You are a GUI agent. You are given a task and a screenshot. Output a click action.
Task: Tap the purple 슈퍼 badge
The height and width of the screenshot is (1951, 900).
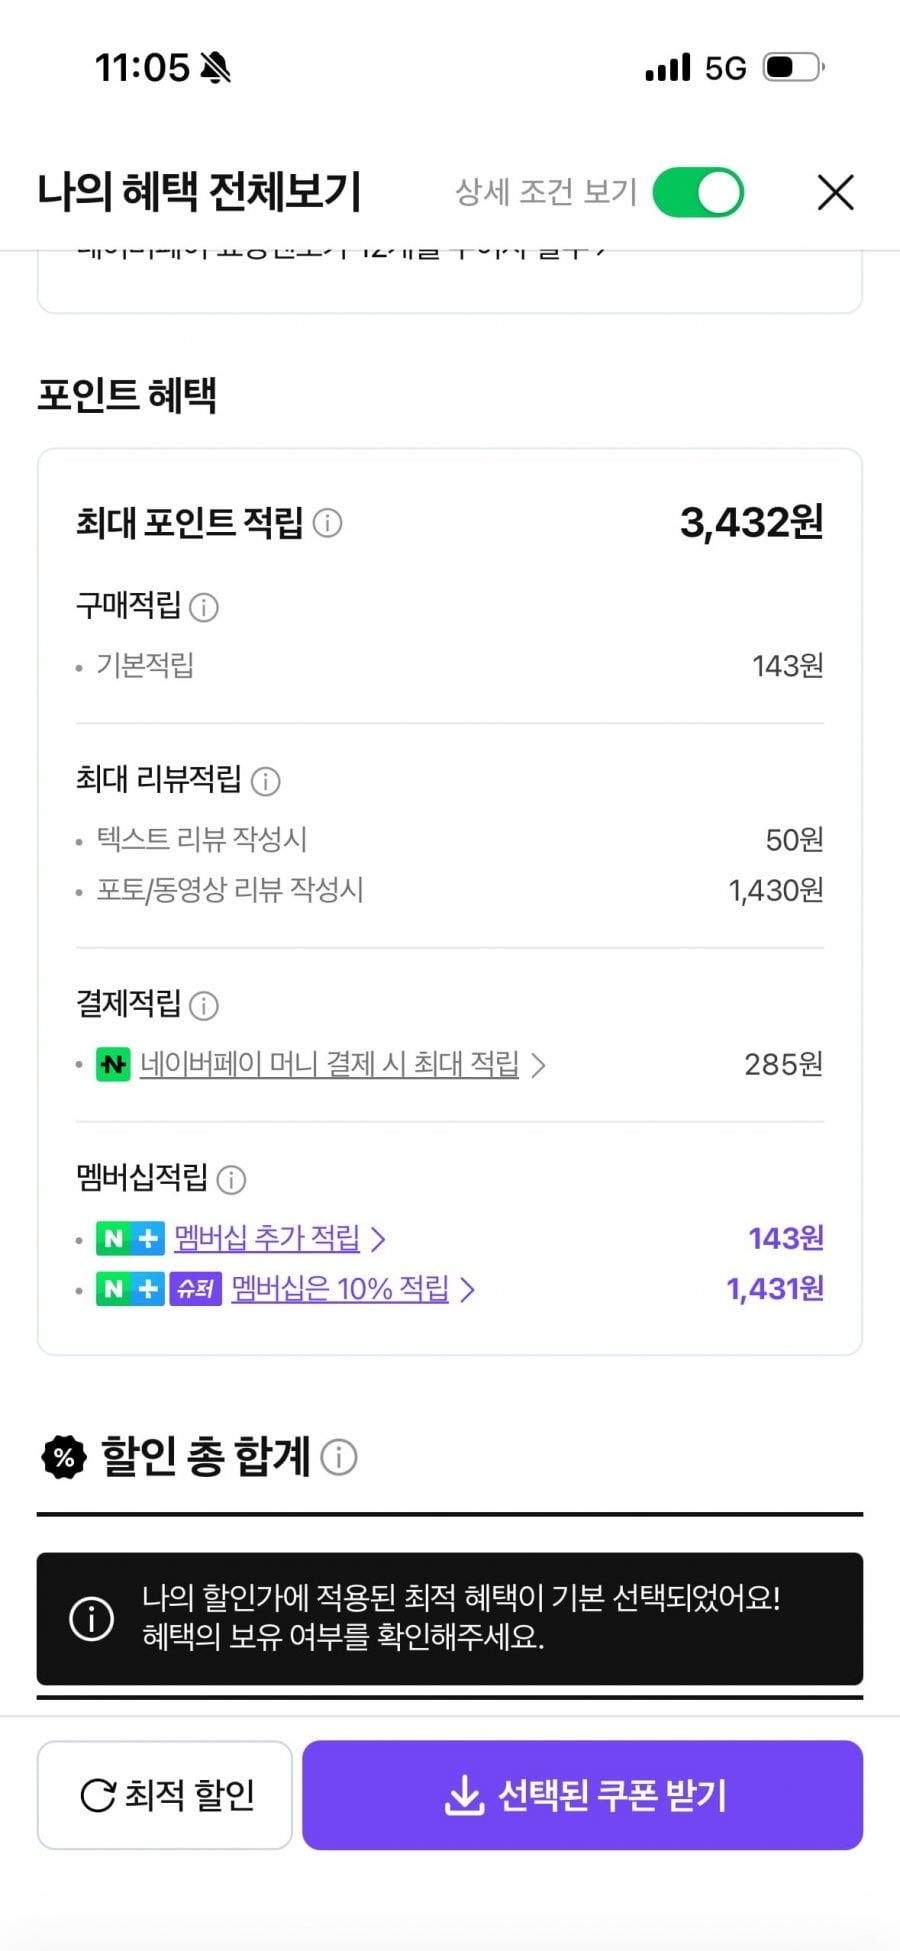(195, 1289)
